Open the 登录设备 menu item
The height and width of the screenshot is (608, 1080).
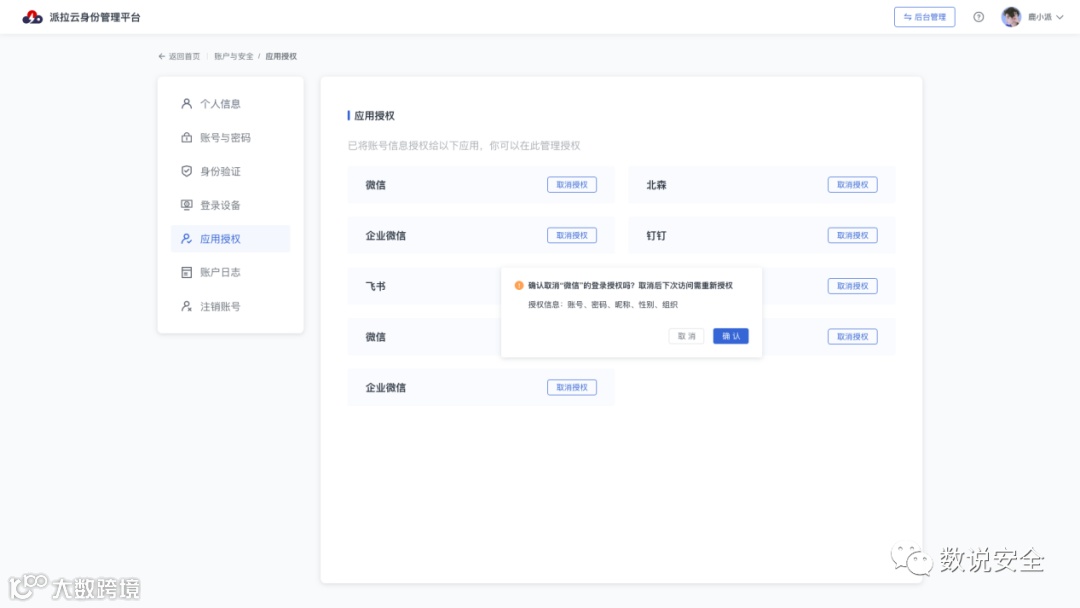click(x=230, y=205)
